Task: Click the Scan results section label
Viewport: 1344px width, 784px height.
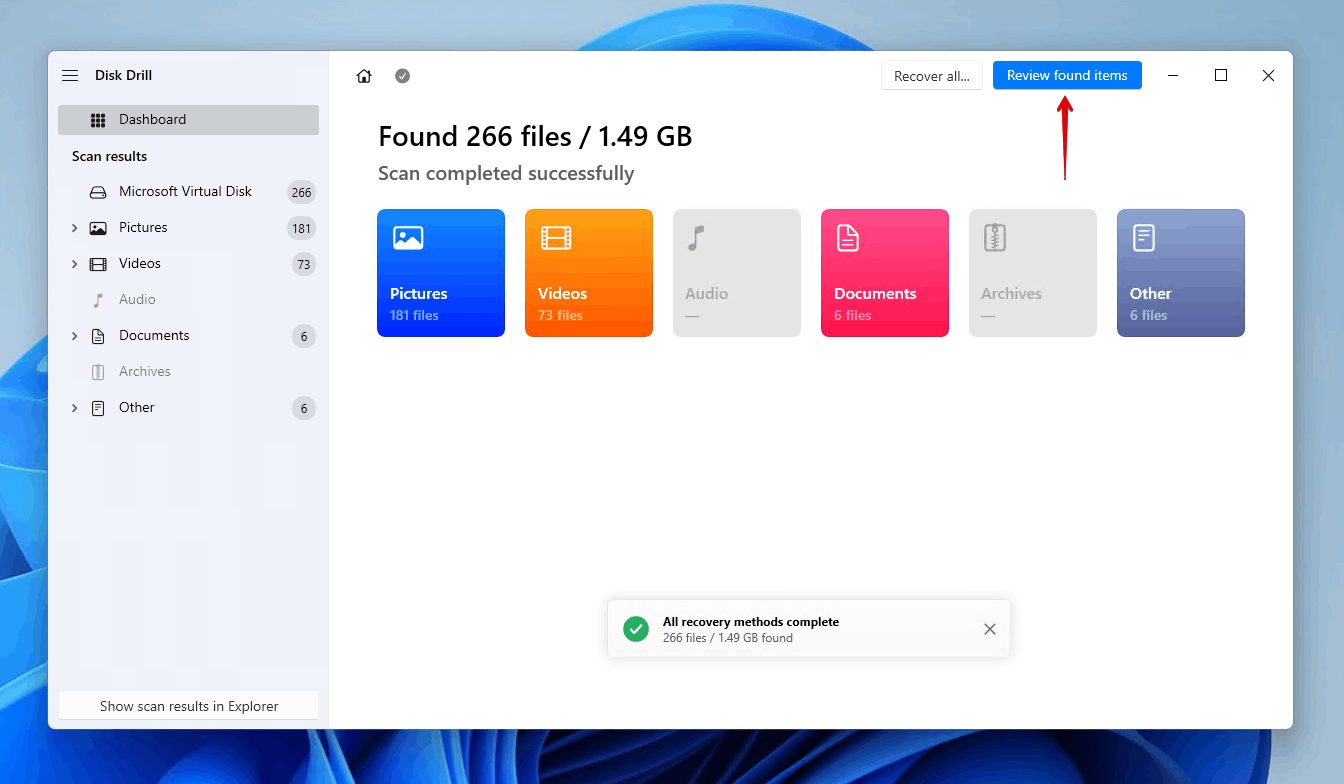Action: [x=109, y=156]
